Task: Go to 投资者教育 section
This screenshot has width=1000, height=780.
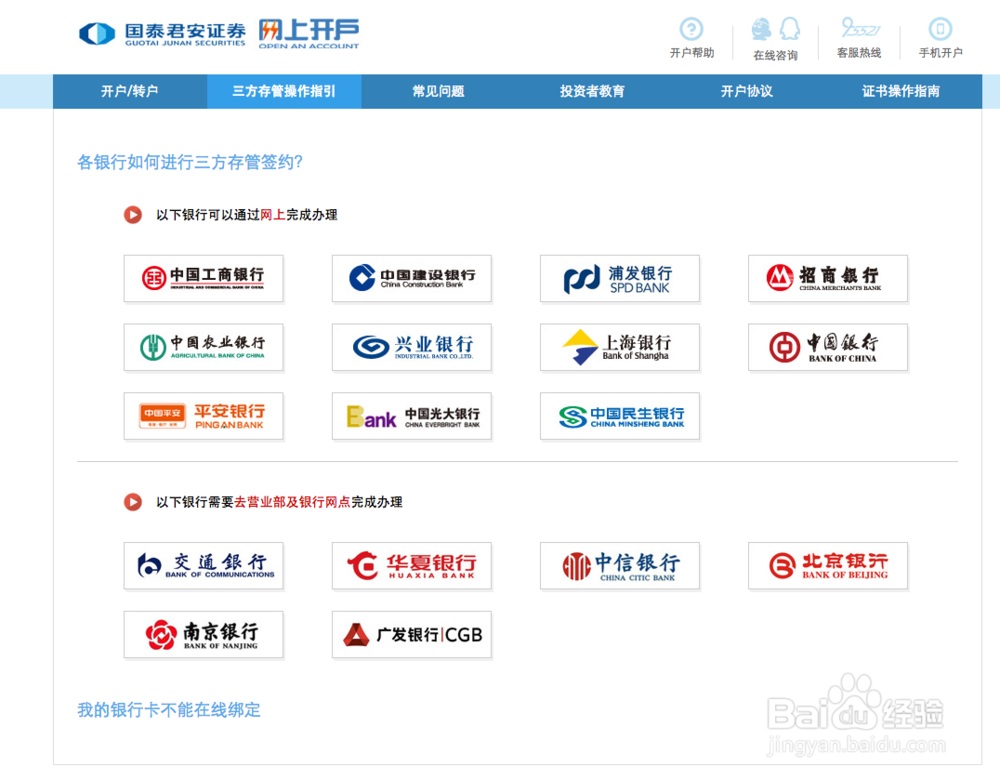Action: 592,91
